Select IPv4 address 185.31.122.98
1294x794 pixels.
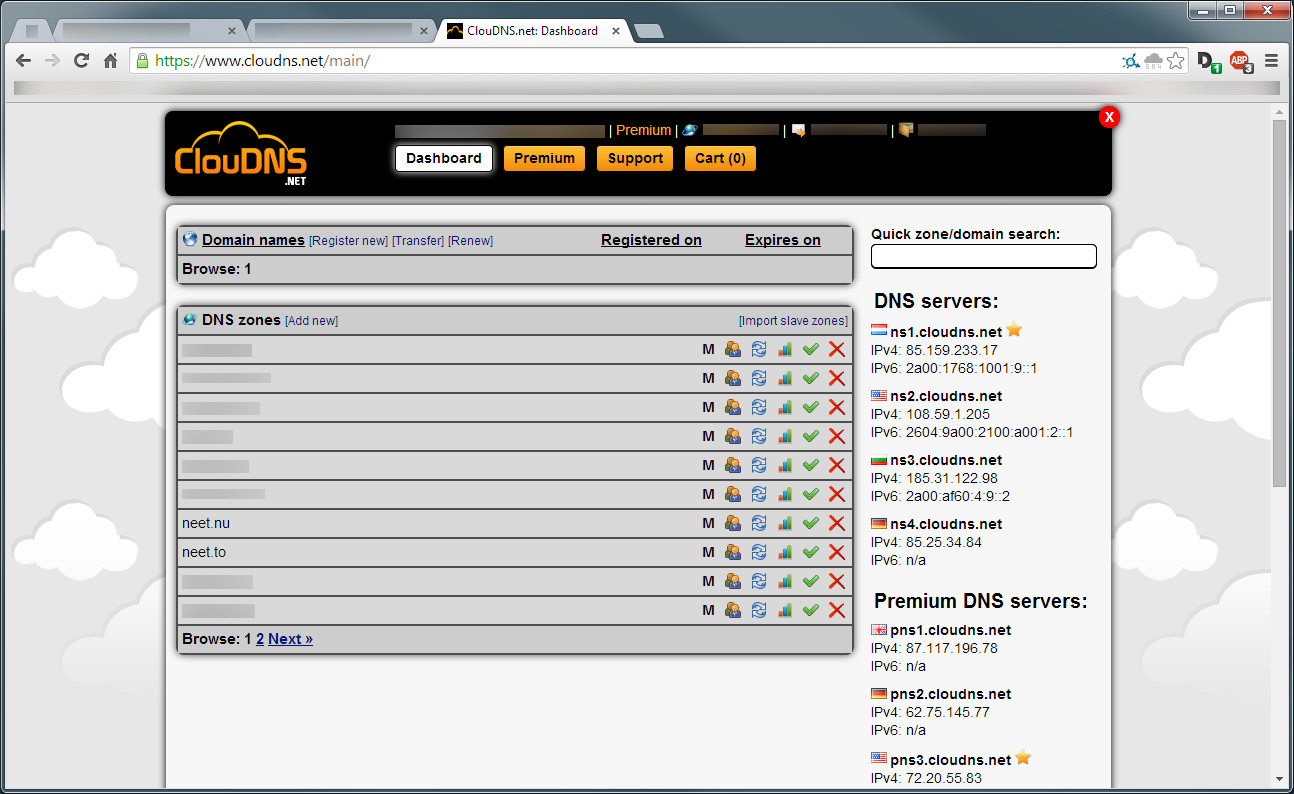pos(952,478)
